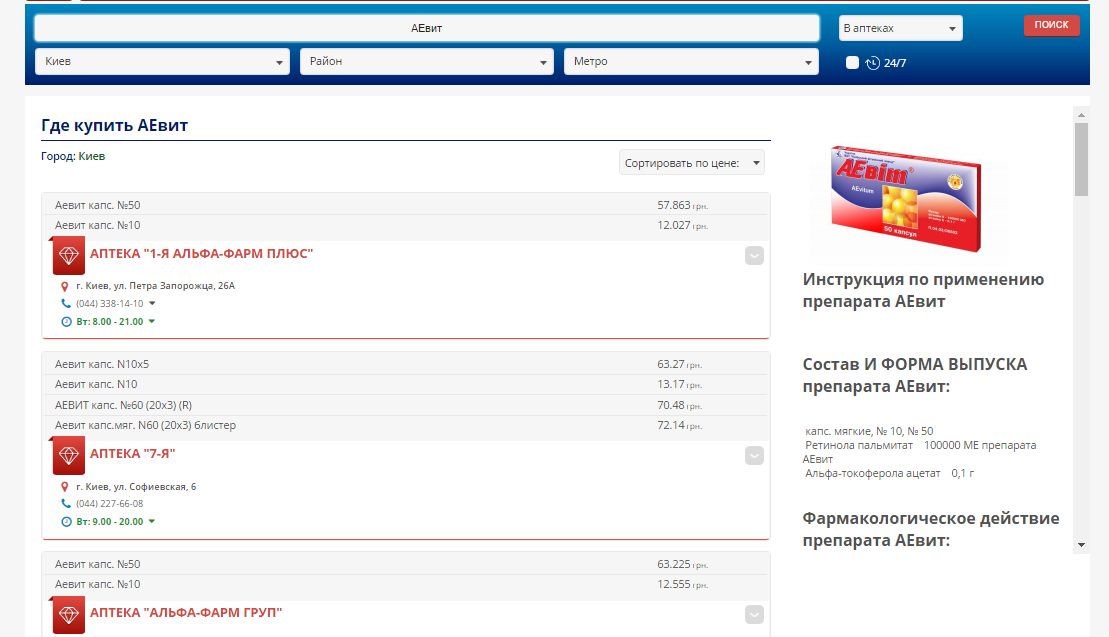Click the Аевит капс. N10 row priced 13.17
This screenshot has height=637, width=1109.
(x=406, y=384)
